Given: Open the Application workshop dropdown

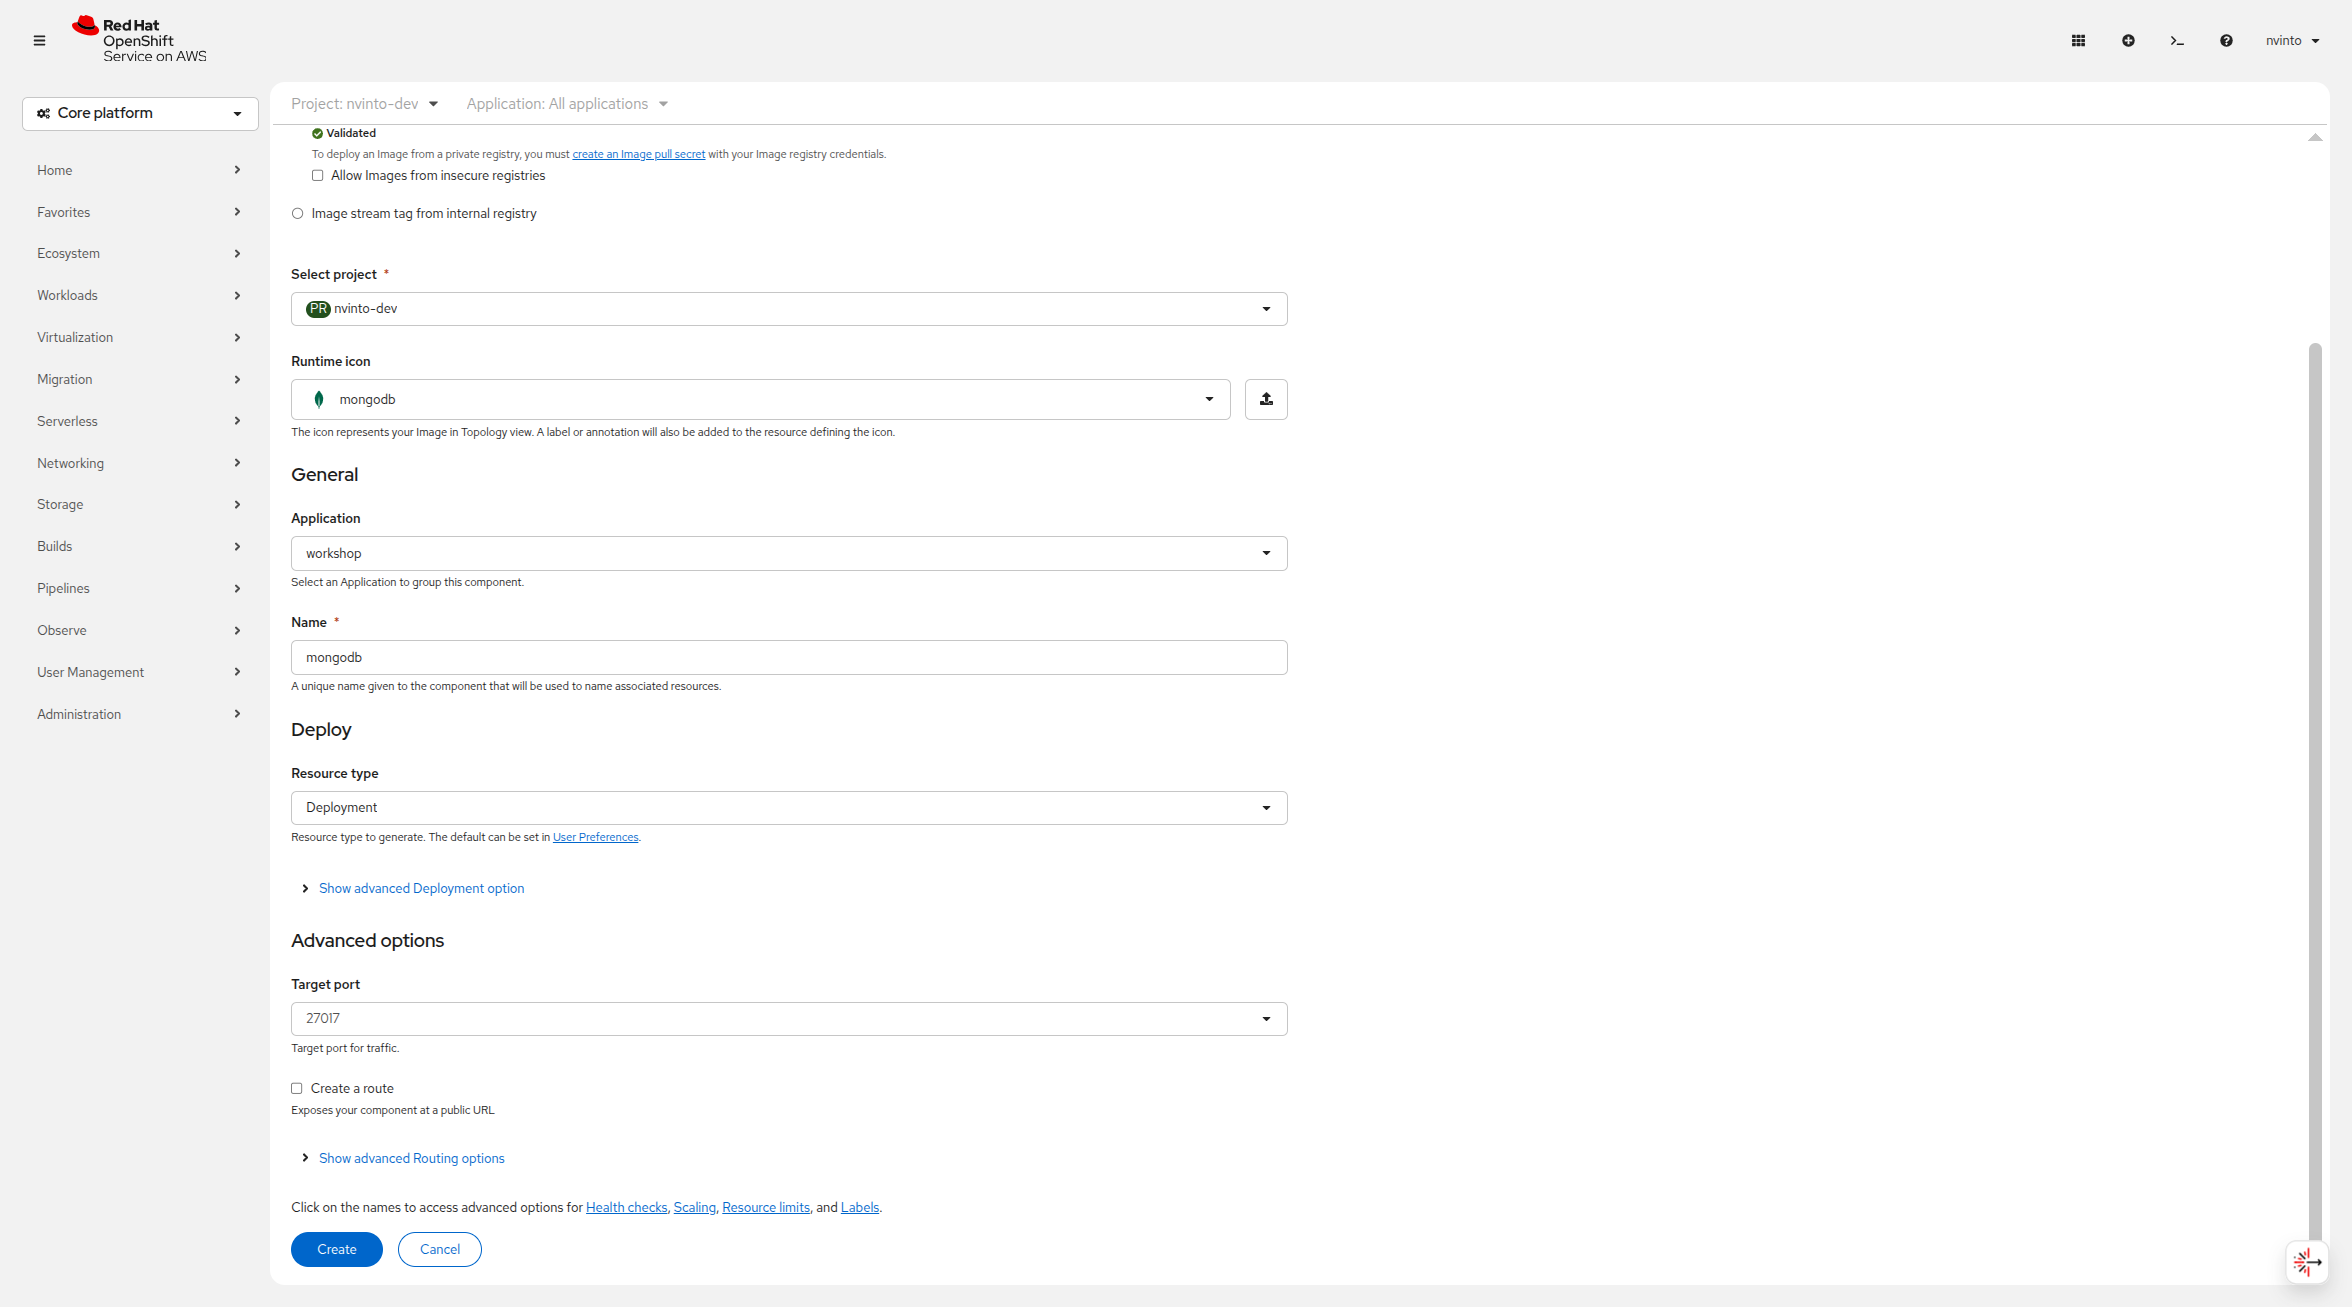Looking at the screenshot, I should (789, 553).
